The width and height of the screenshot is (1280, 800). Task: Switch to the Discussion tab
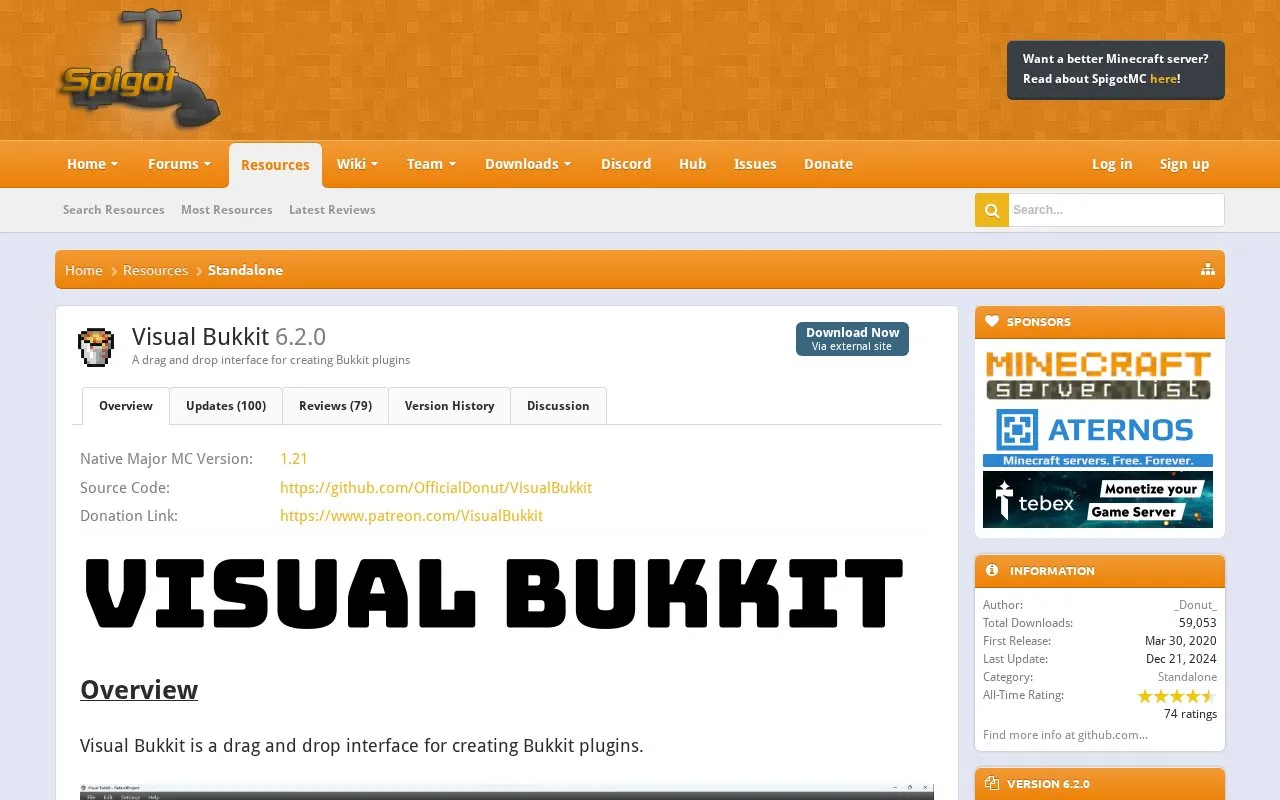point(558,406)
